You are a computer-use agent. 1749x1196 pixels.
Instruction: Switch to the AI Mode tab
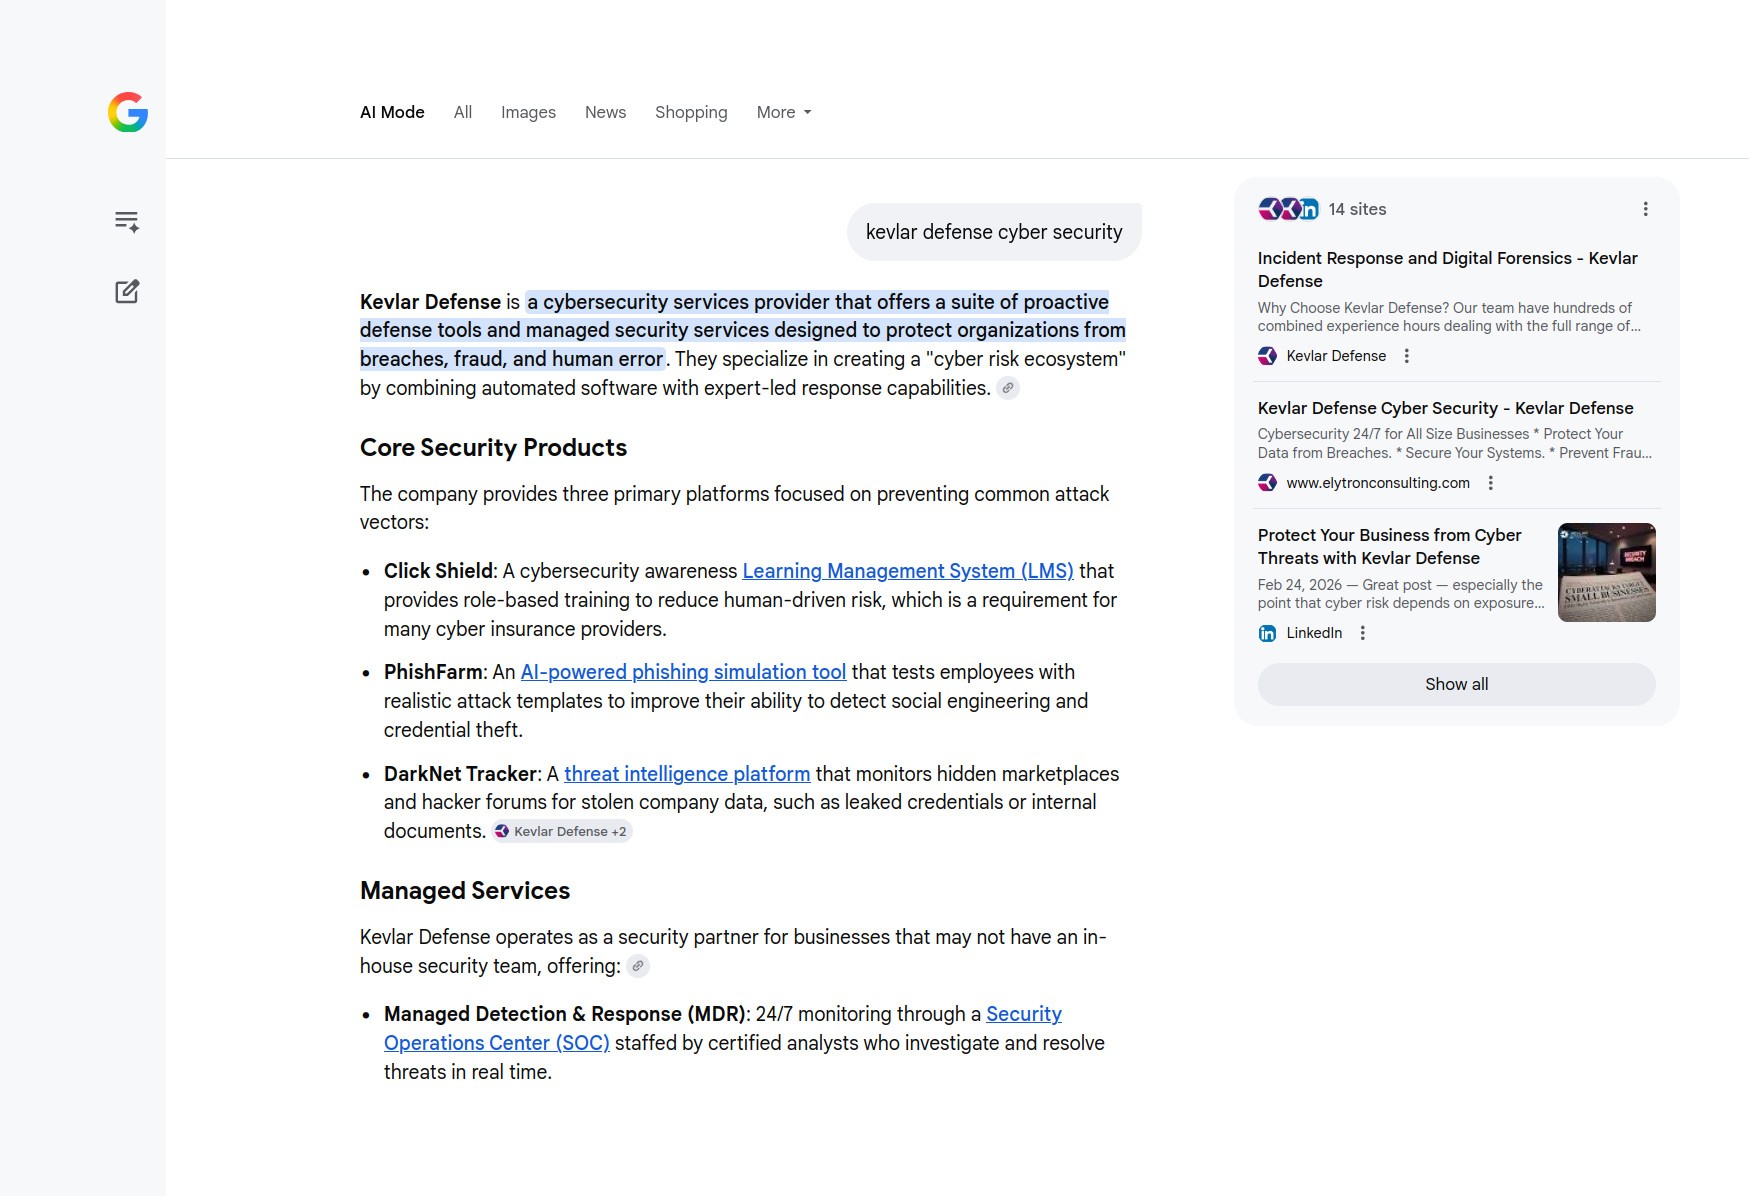coord(392,112)
